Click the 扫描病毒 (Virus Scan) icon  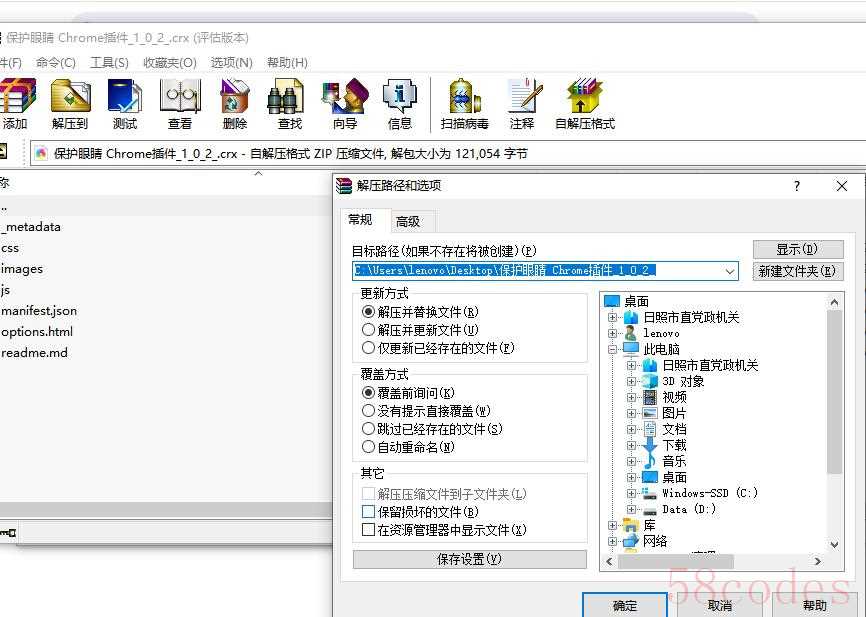[x=465, y=104]
